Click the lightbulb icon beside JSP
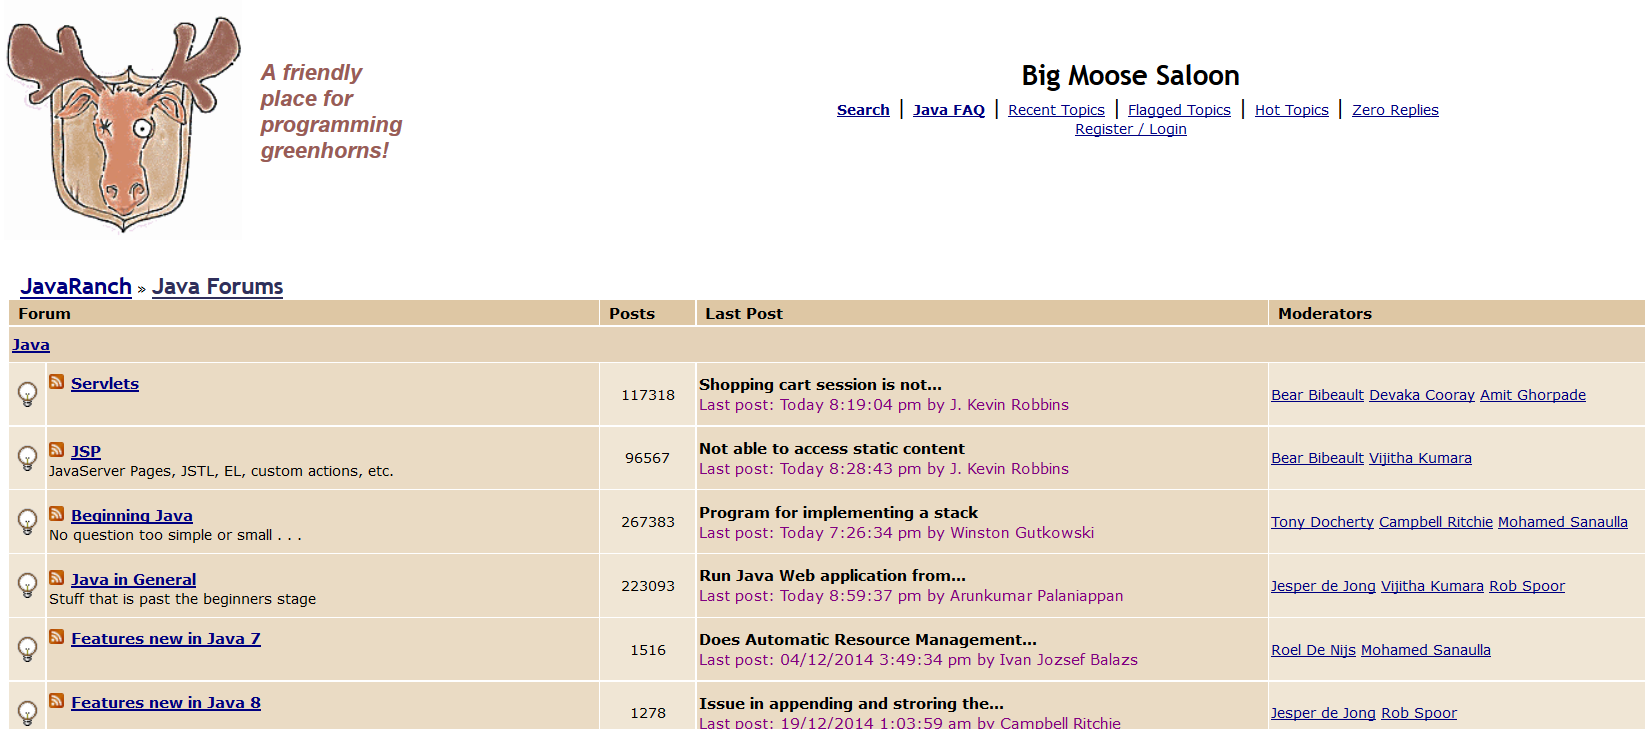This screenshot has height=729, width=1645. (28, 458)
